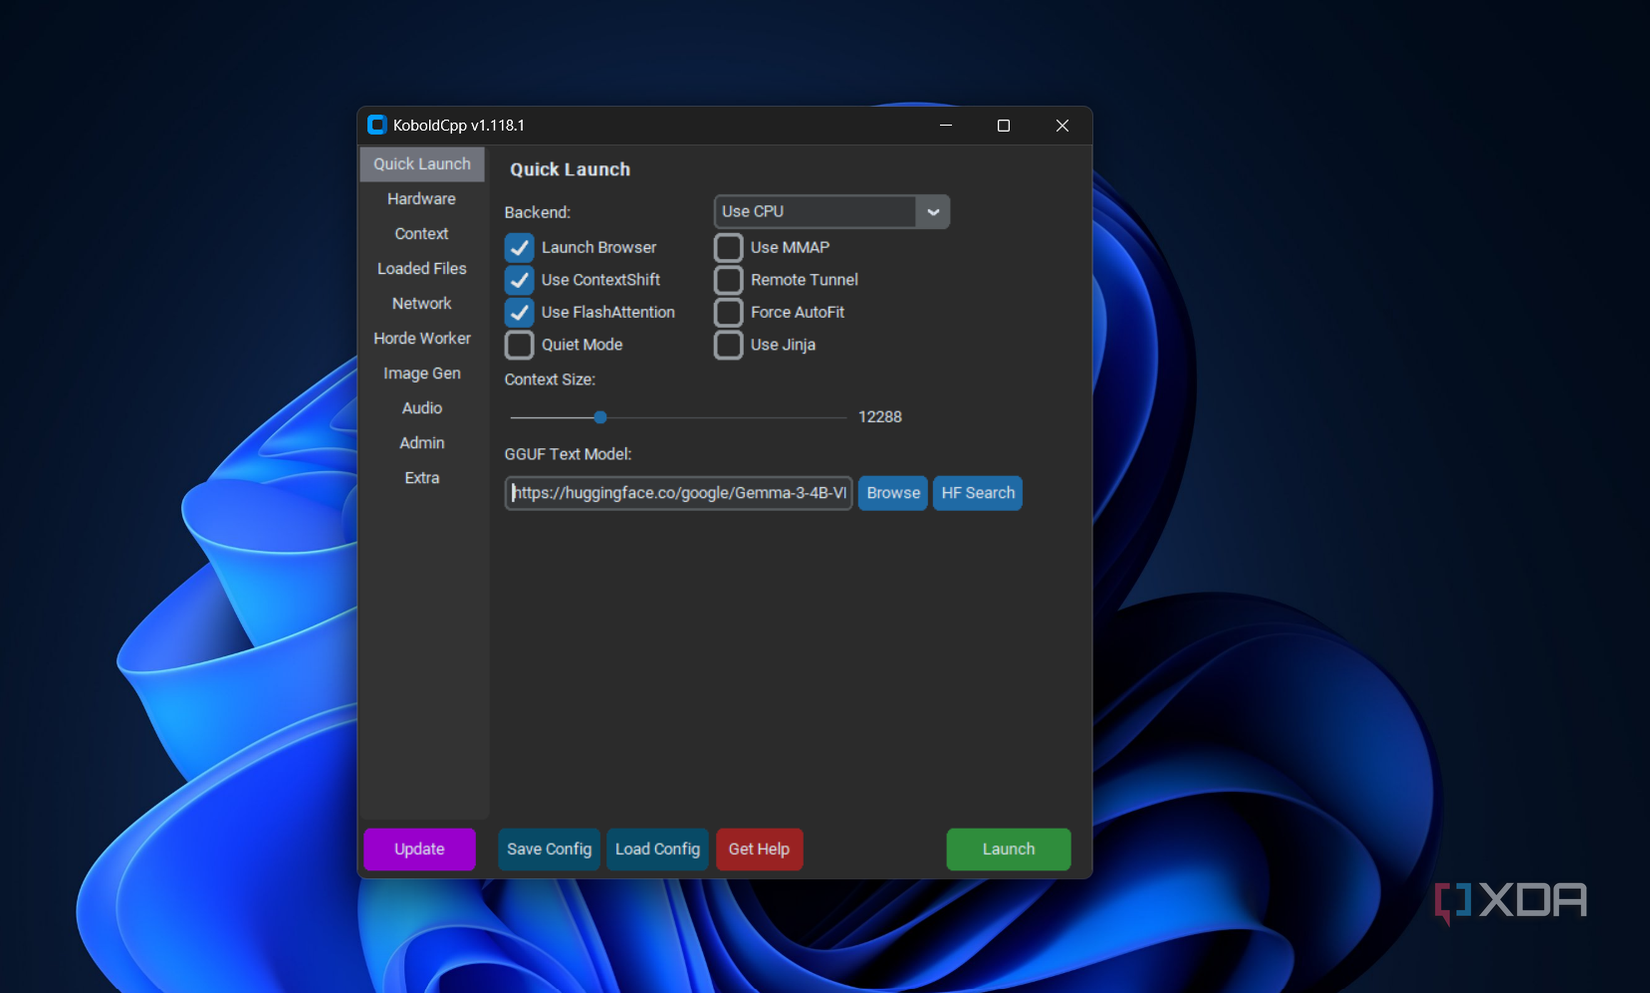
Task: Open the Backend dropdown arrow
Action: 933,212
